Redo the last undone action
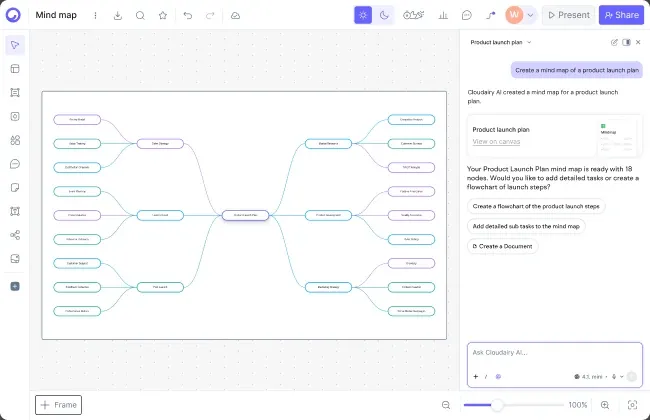This screenshot has width=650, height=420. point(210,15)
